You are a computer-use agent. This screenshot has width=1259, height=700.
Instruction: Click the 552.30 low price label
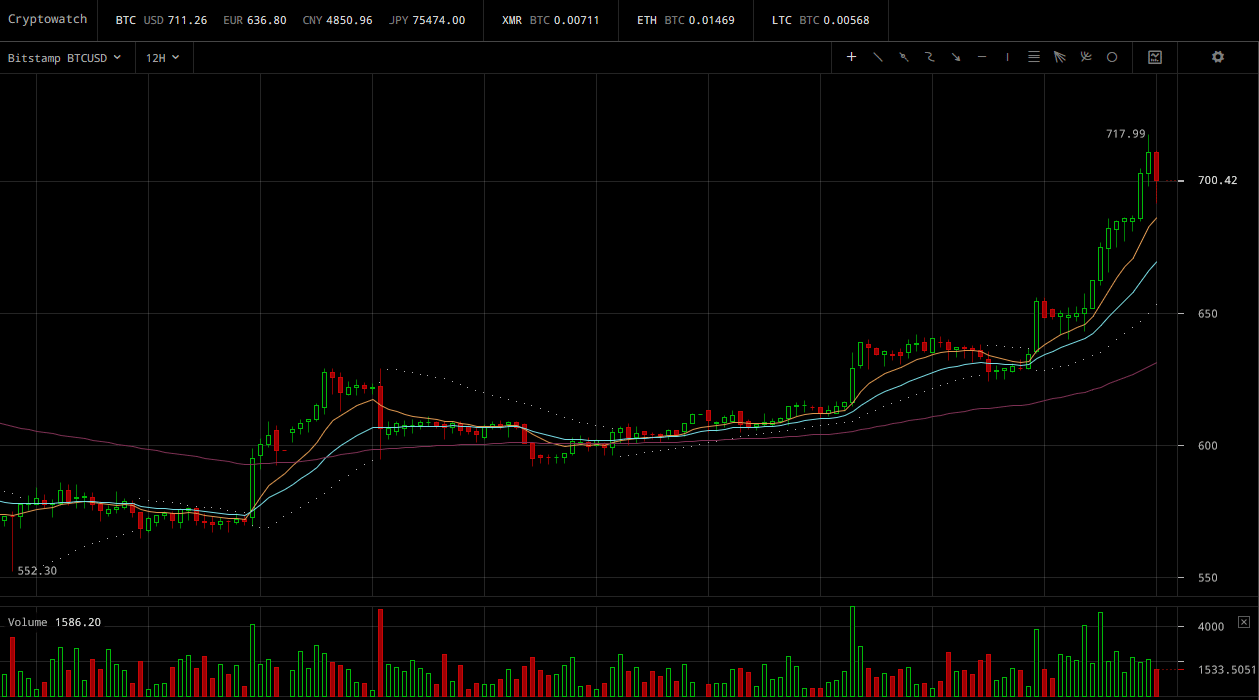pos(37,571)
